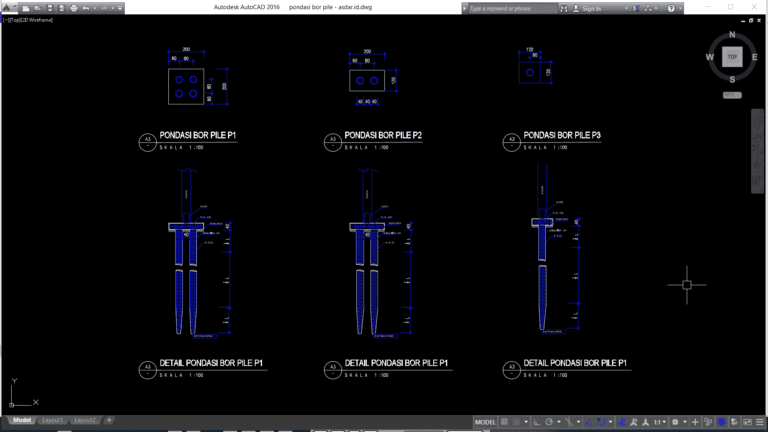Open object snap settings dropdown
768x432 pixels.
point(610,422)
